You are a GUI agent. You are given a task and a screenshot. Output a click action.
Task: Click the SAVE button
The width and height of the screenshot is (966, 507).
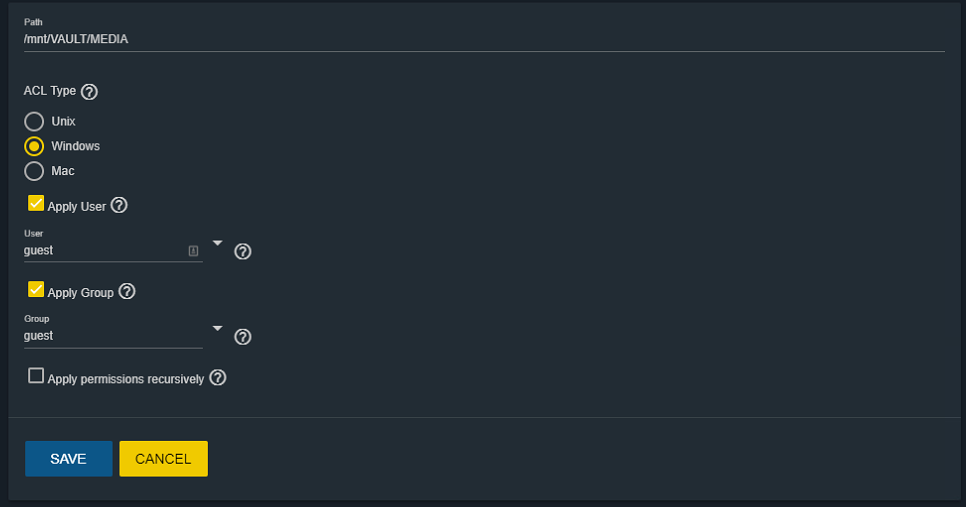pos(68,459)
